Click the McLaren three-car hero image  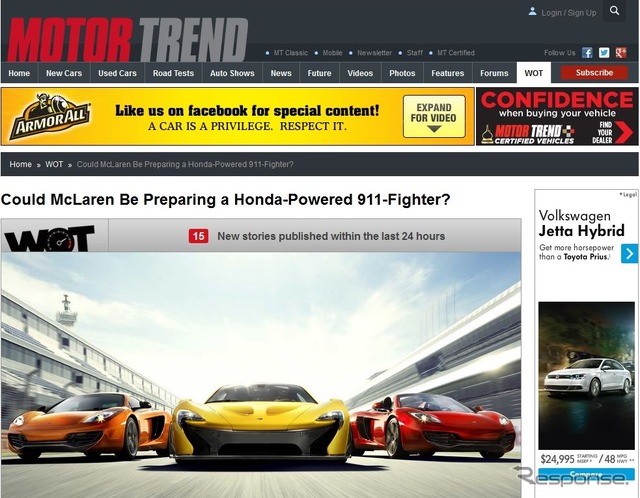(261, 375)
